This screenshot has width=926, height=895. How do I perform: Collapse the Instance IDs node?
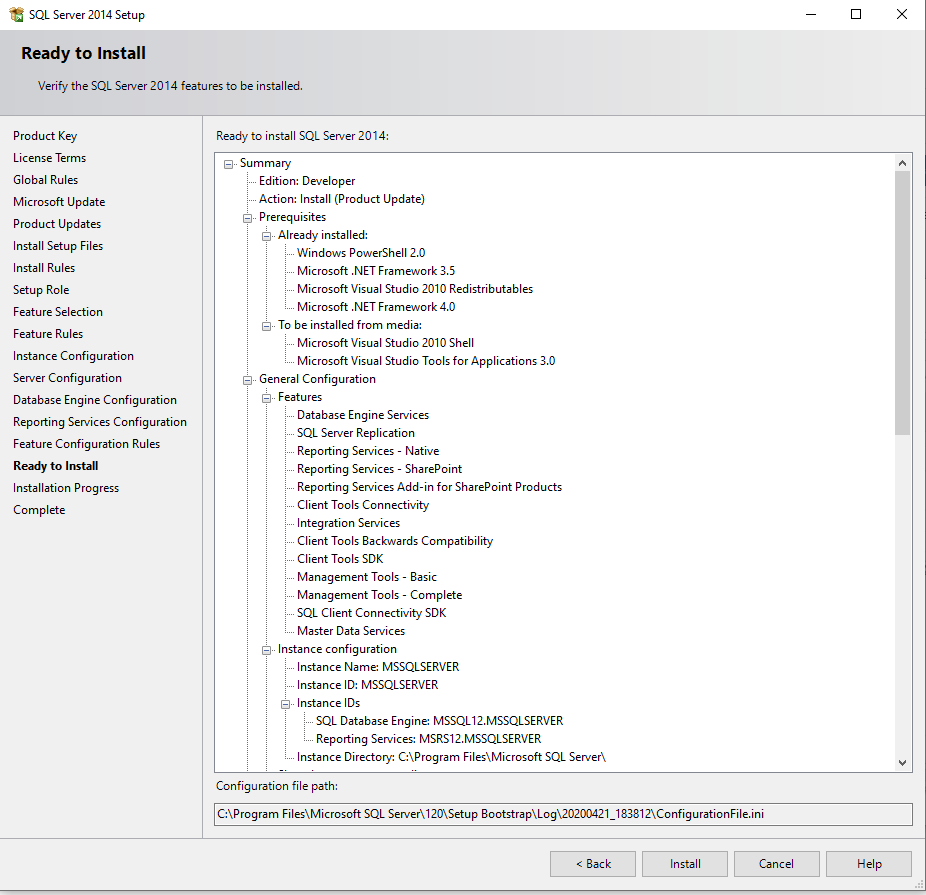click(285, 704)
